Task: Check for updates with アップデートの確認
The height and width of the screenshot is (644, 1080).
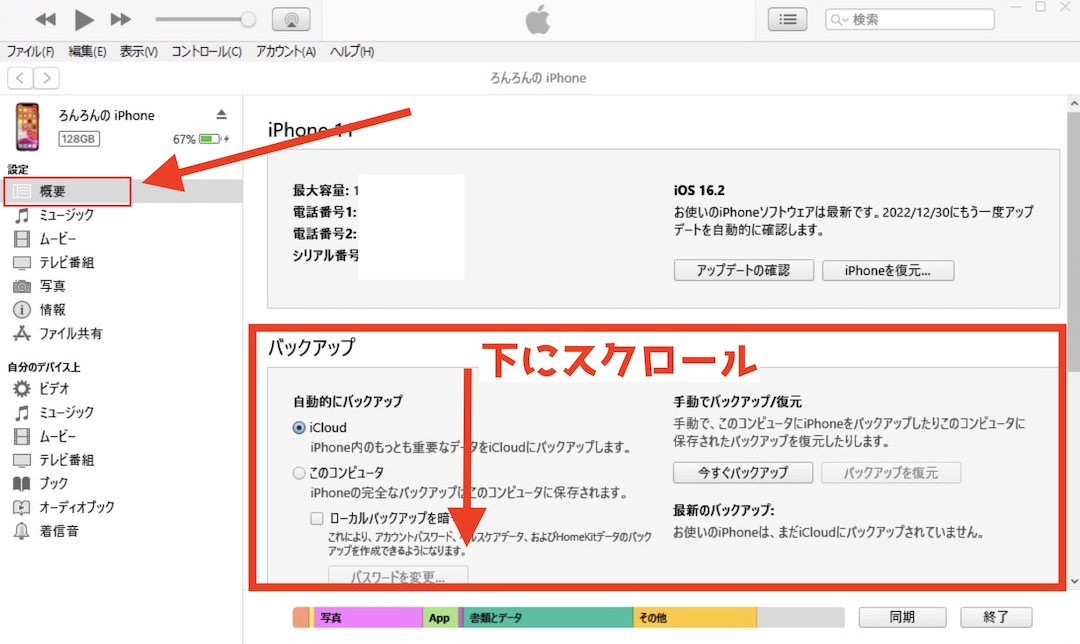Action: (743, 270)
